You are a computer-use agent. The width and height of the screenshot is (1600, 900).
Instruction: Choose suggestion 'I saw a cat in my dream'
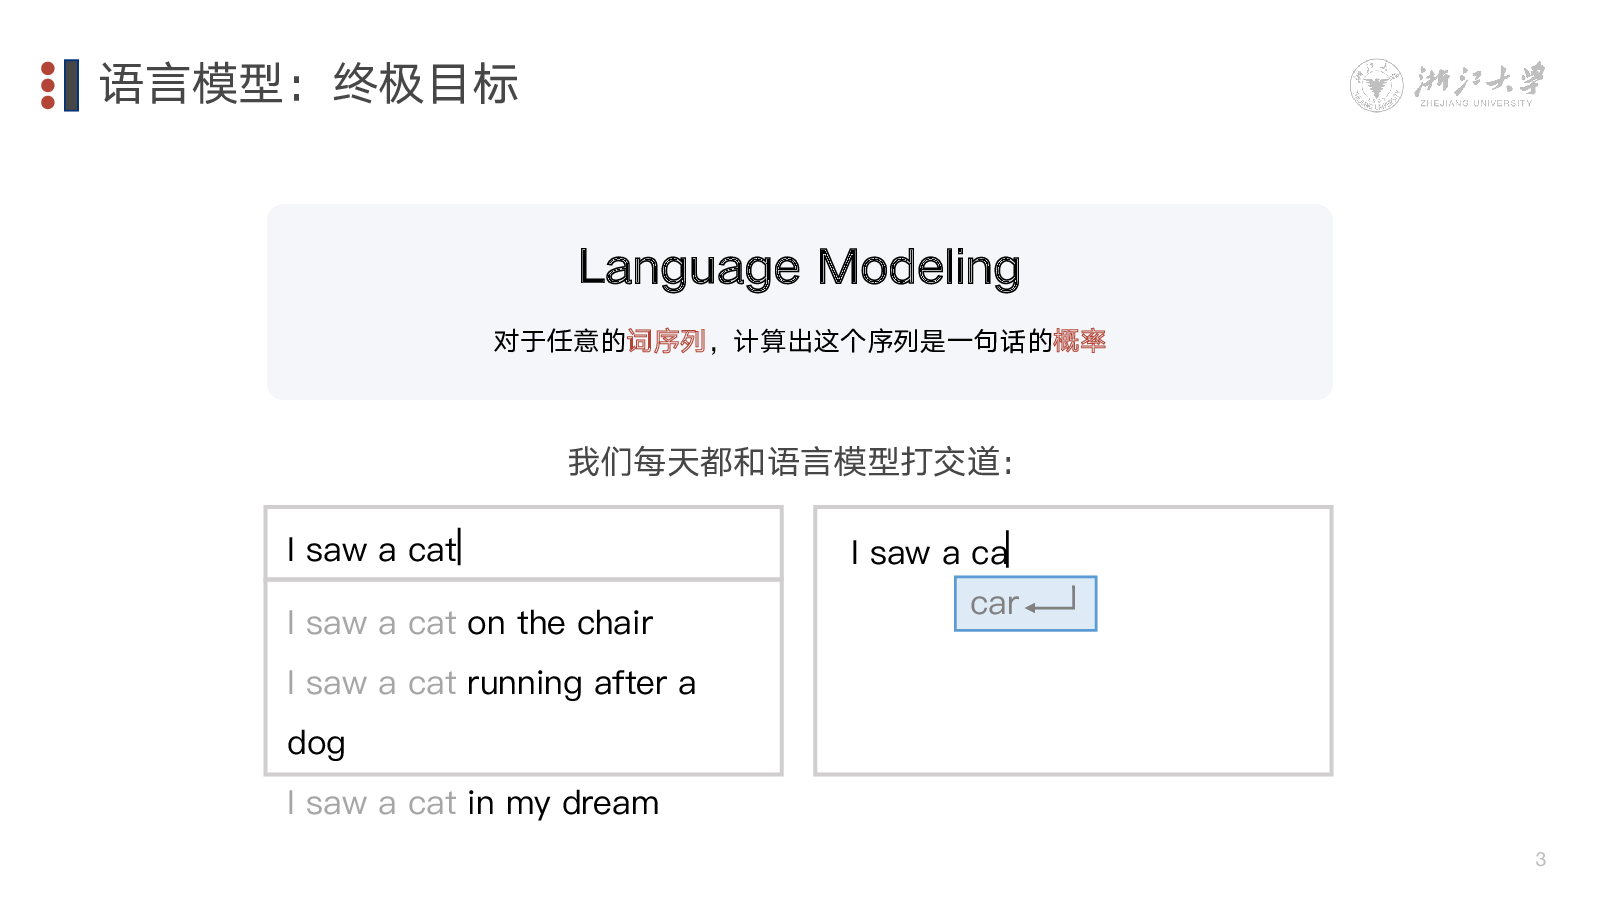tap(472, 803)
